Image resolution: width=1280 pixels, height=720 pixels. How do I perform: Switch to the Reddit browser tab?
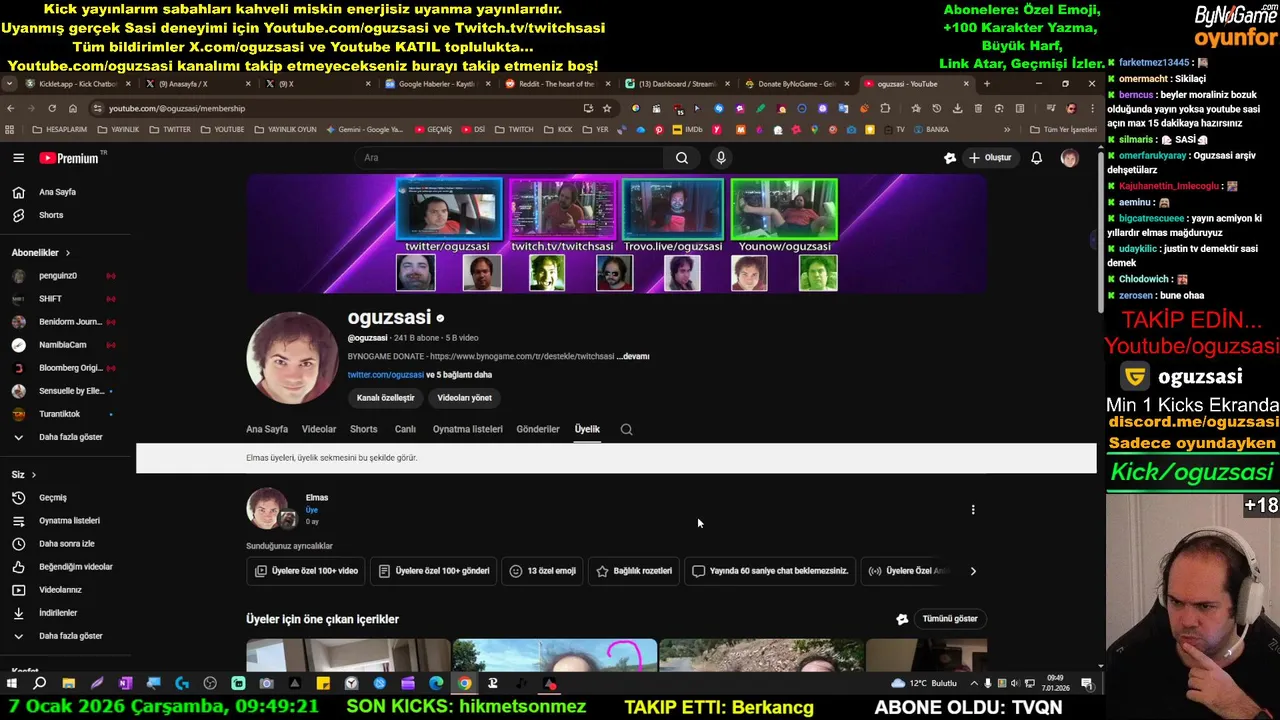[x=556, y=84]
